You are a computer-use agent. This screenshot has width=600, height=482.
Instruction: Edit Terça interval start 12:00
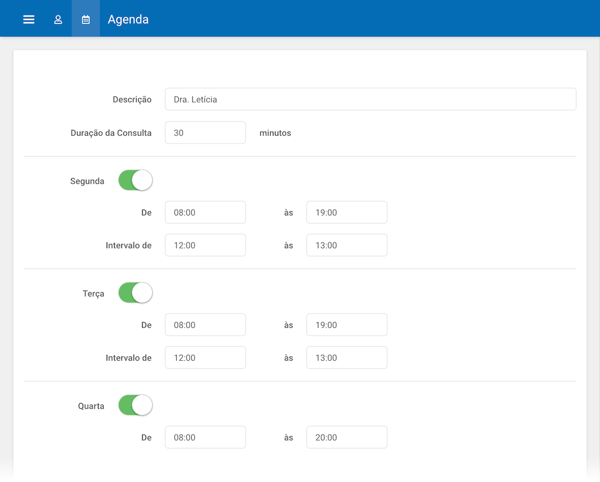205,358
